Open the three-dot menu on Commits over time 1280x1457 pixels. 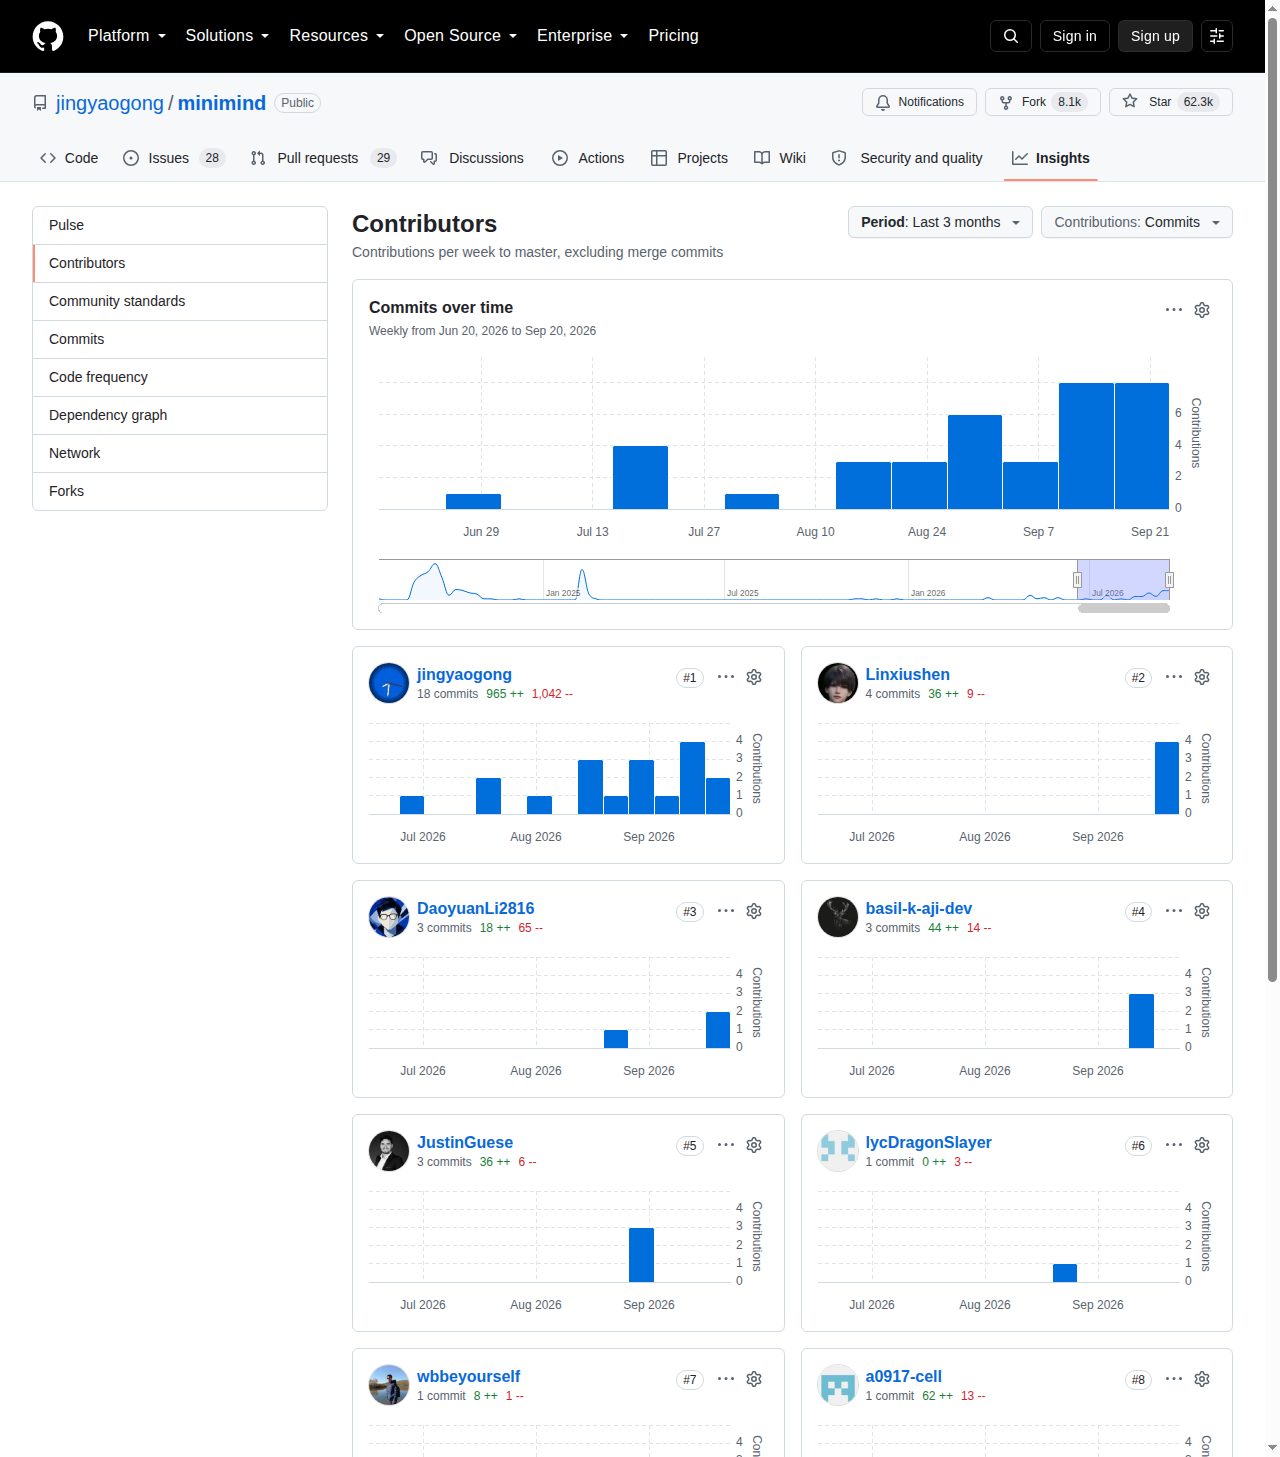(x=1174, y=310)
